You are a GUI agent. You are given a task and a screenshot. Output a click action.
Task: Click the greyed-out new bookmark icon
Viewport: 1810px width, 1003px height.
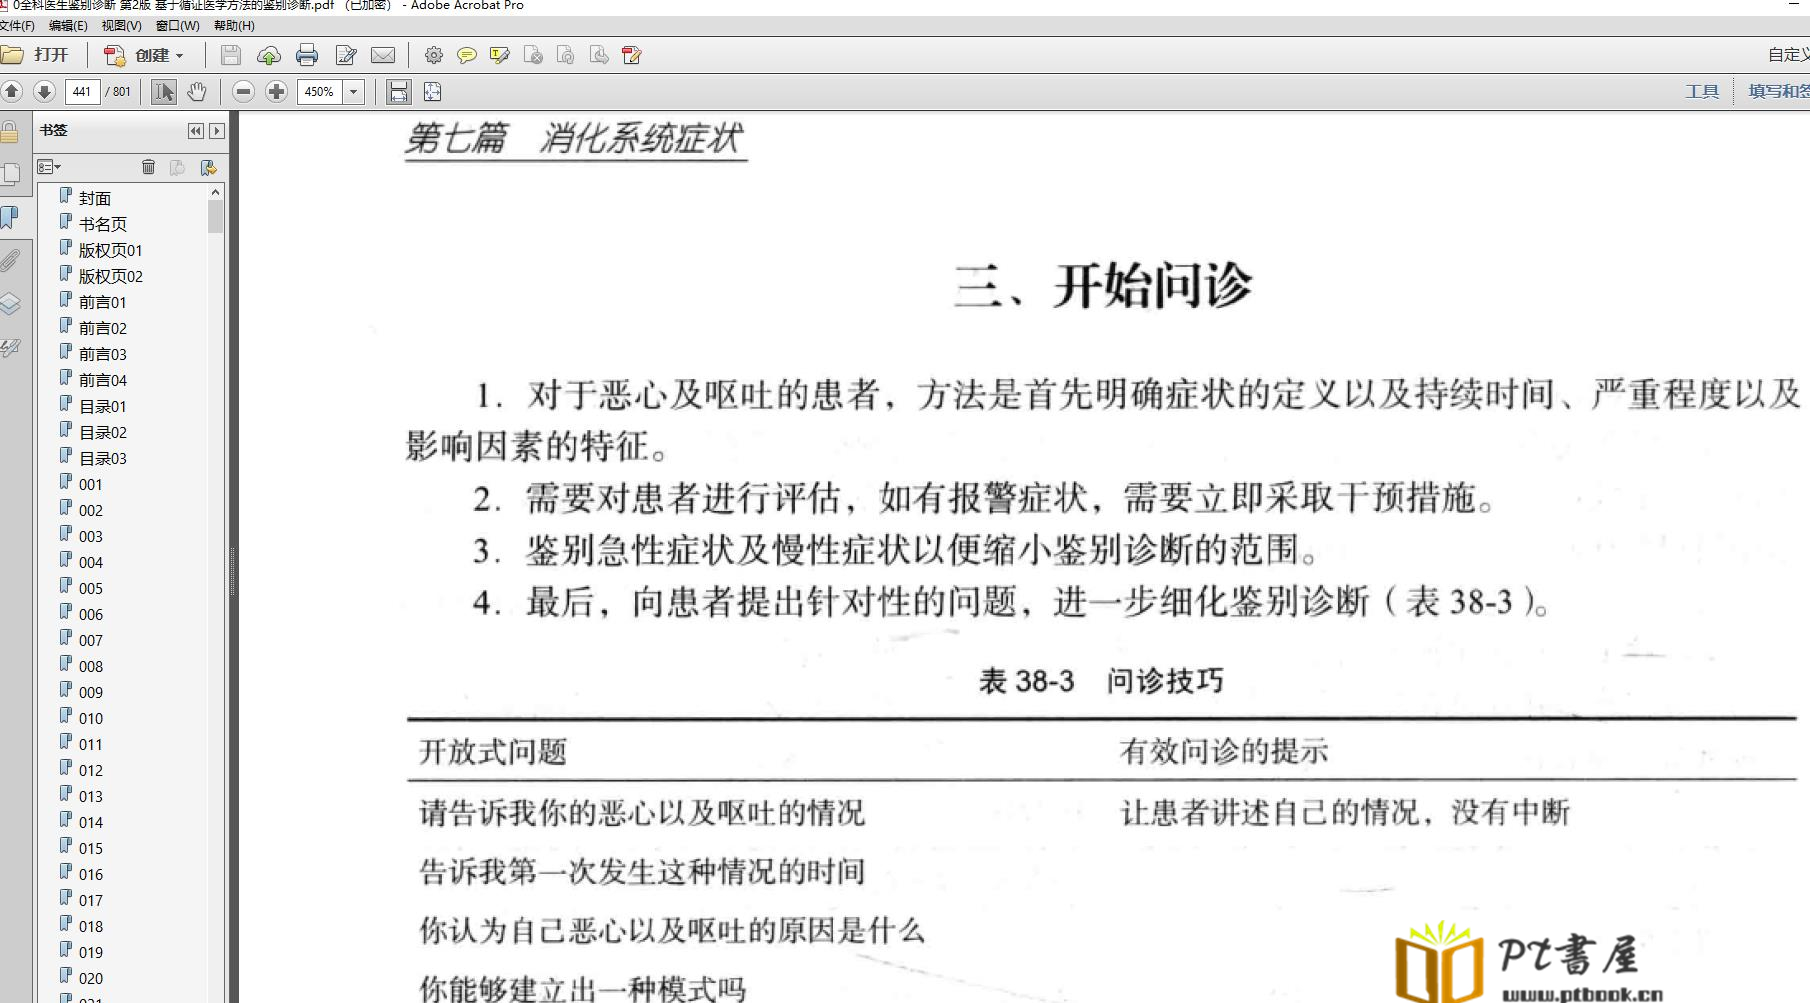tap(178, 167)
